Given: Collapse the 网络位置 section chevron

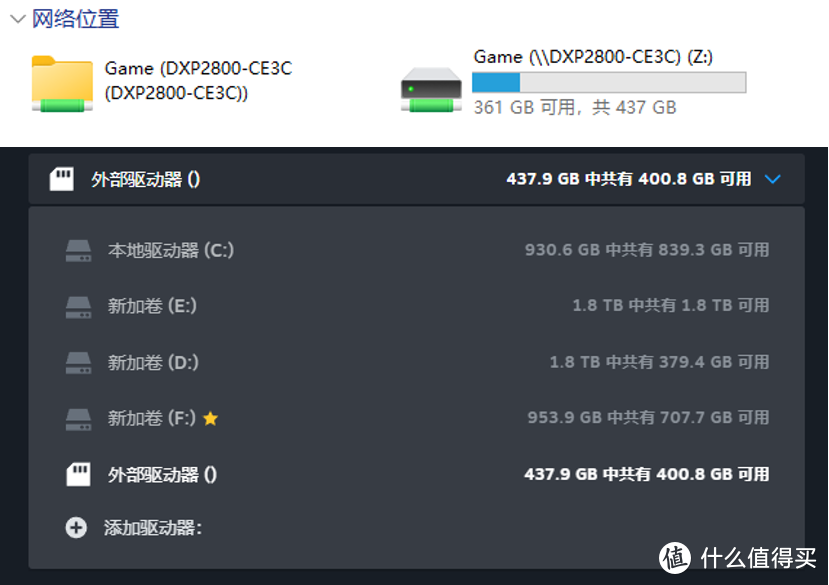Looking at the screenshot, I should coord(15,18).
